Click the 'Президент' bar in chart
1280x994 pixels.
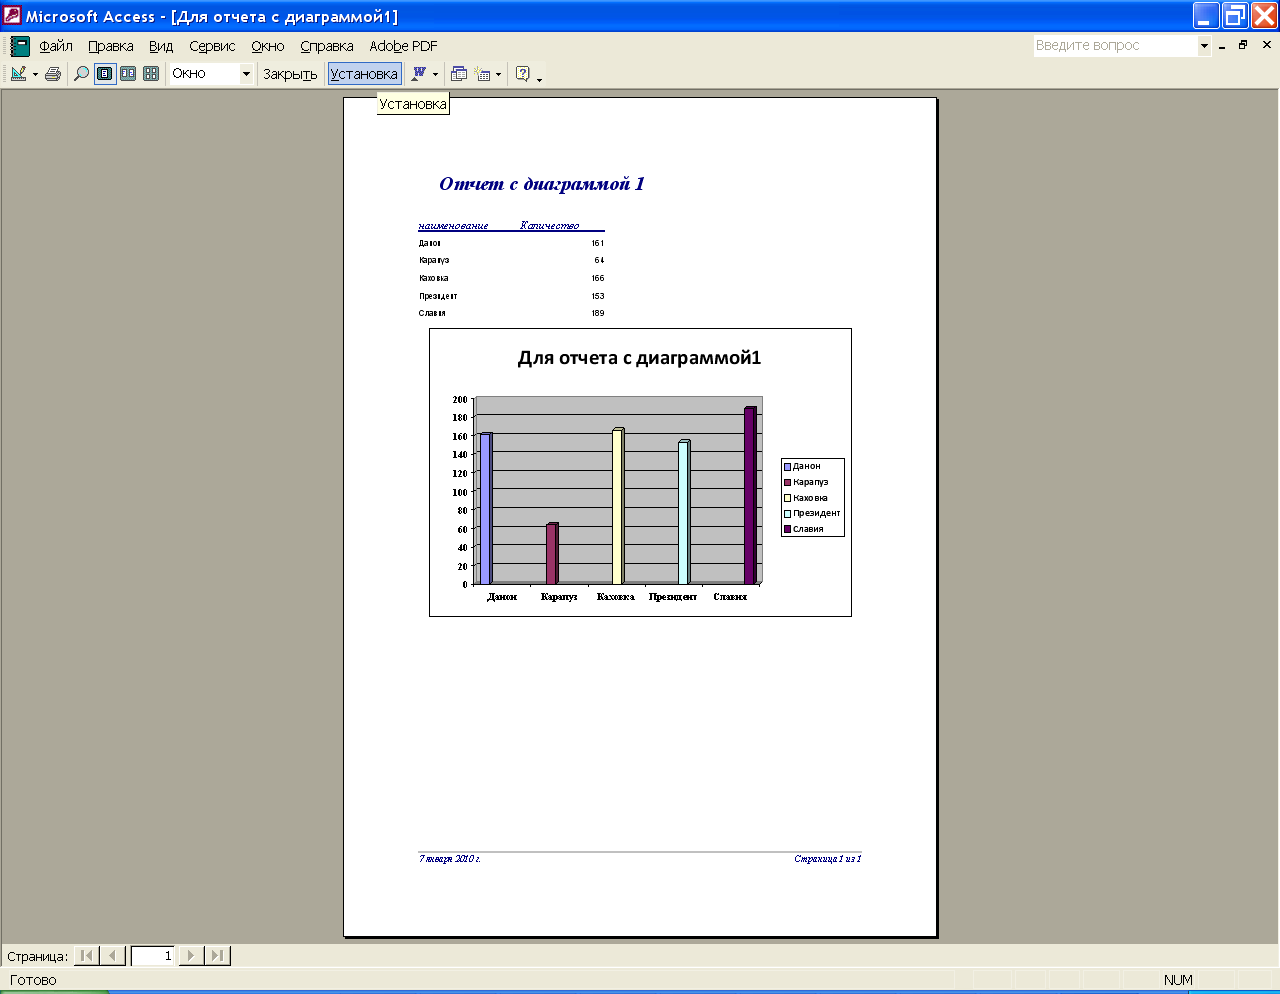point(684,512)
